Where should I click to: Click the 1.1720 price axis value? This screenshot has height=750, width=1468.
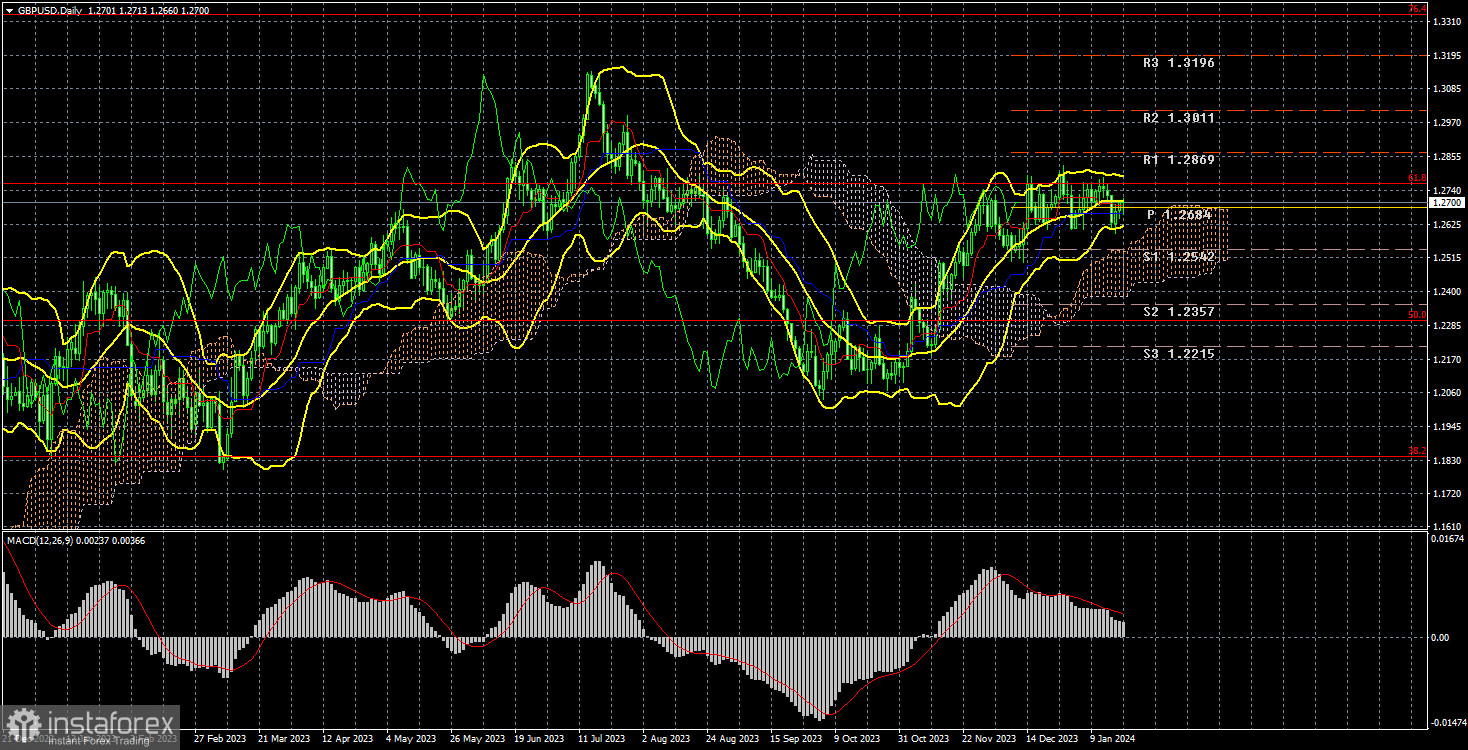1447,493
